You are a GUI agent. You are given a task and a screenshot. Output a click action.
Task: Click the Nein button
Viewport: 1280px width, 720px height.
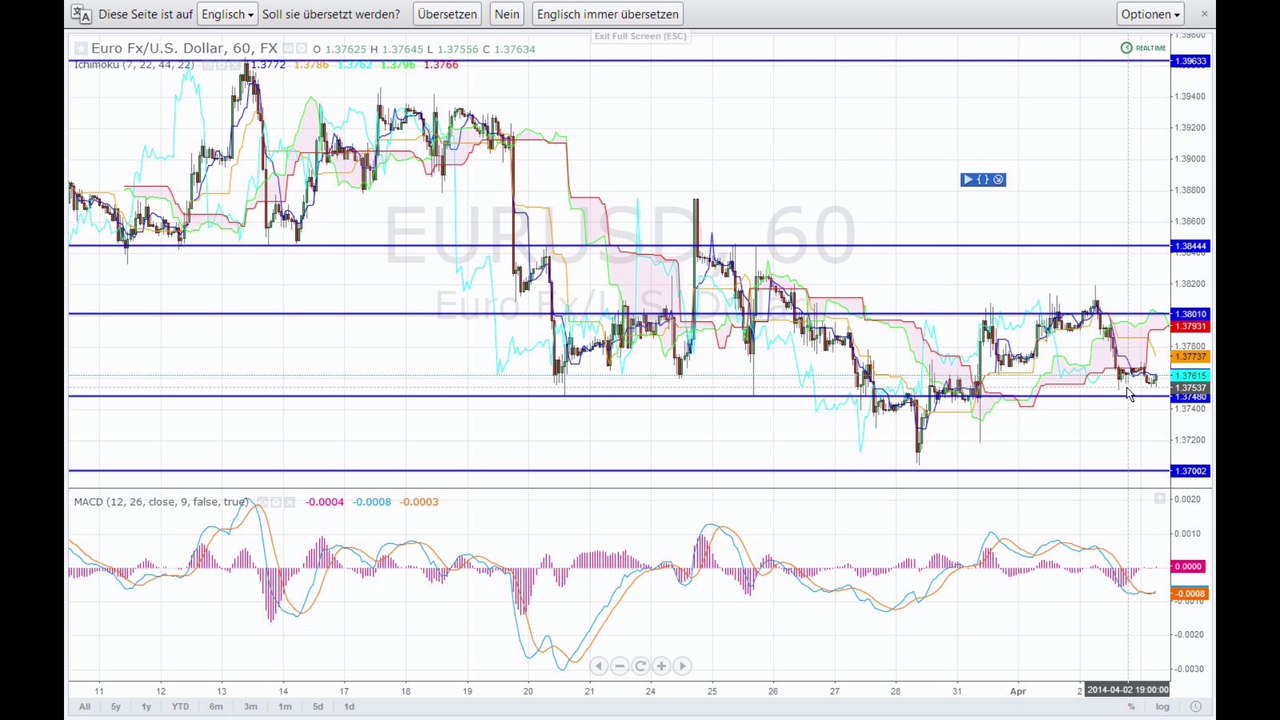[507, 14]
